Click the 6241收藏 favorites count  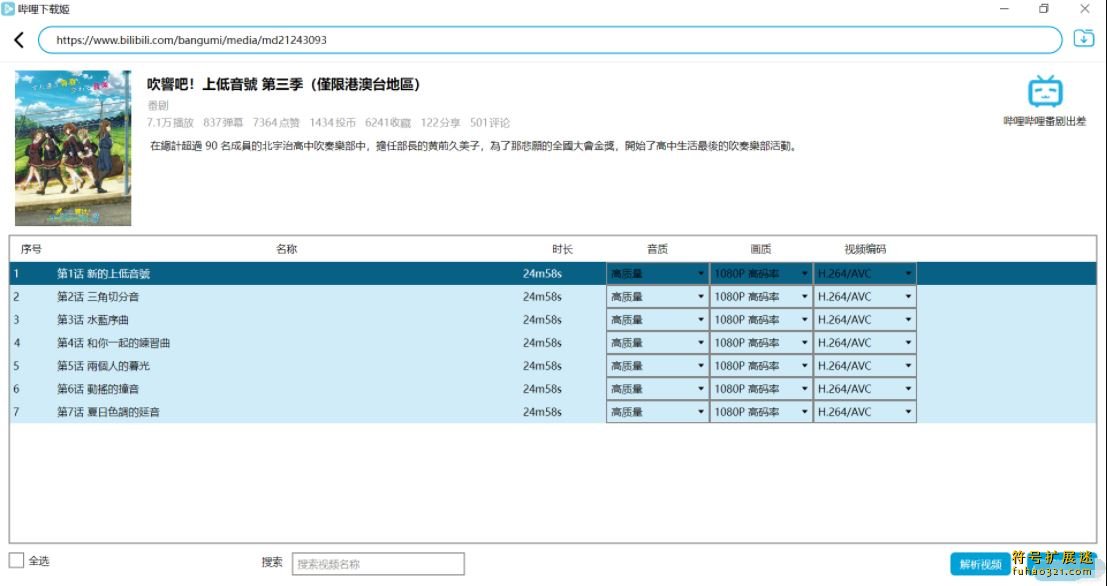[x=388, y=123]
